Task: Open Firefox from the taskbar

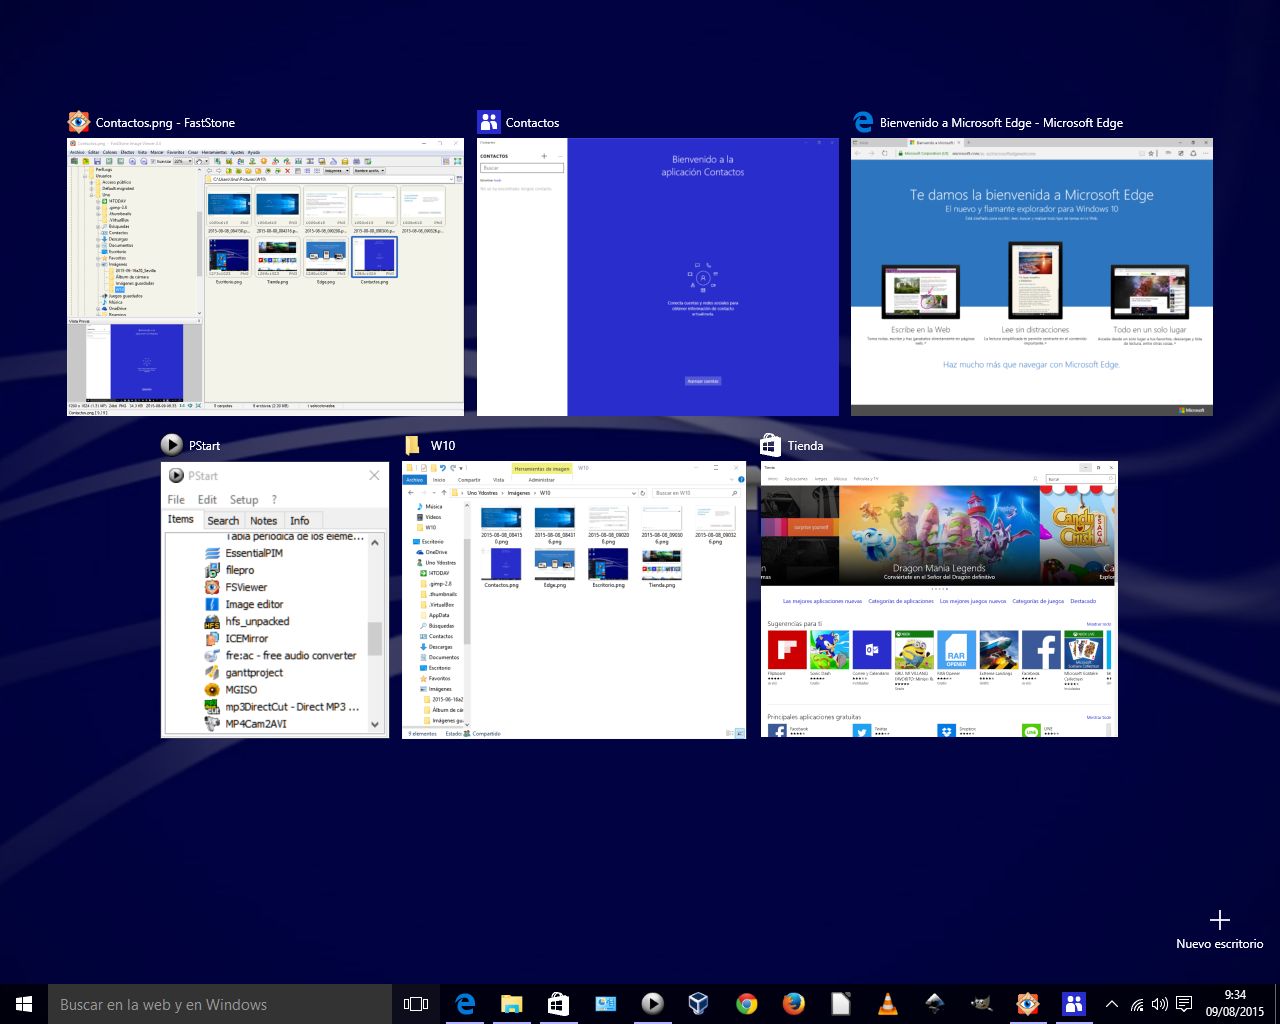Action: pos(793,1004)
